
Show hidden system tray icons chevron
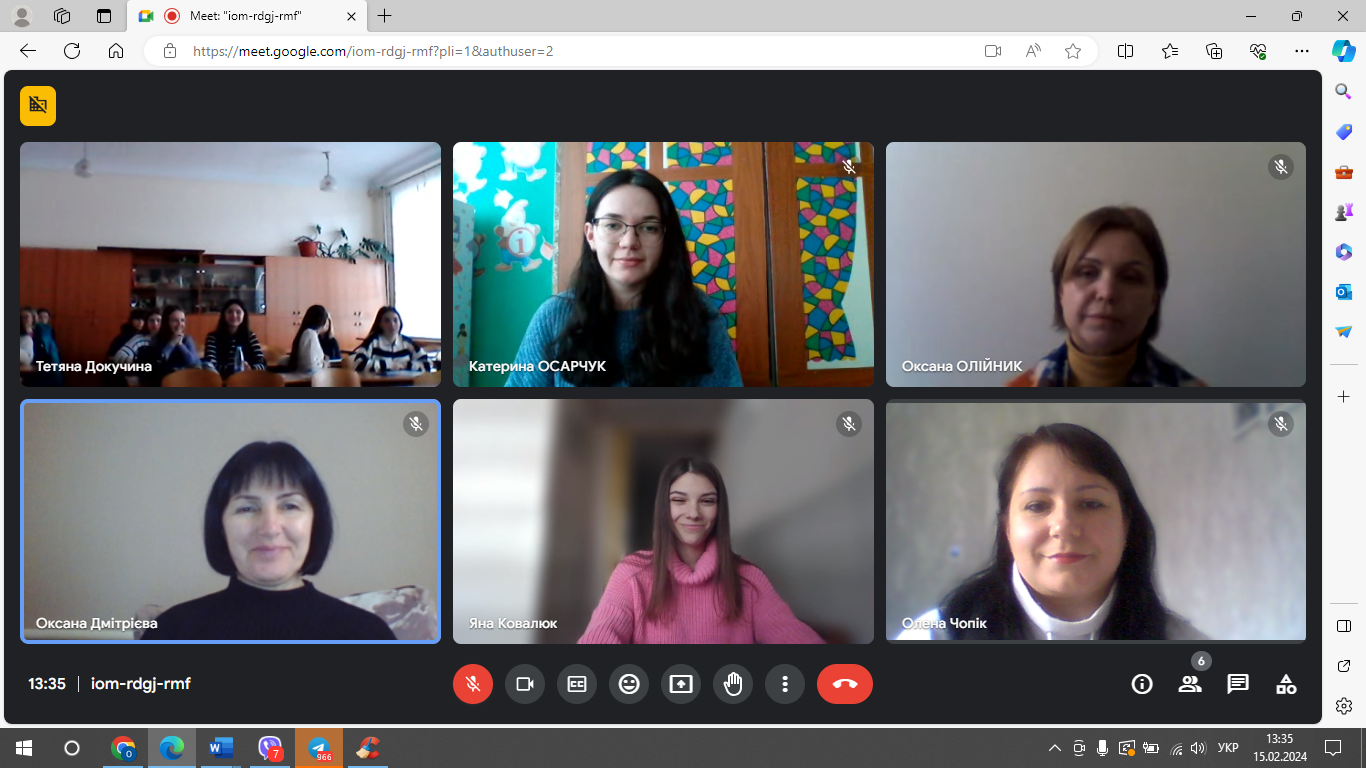pyautogui.click(x=1054, y=748)
